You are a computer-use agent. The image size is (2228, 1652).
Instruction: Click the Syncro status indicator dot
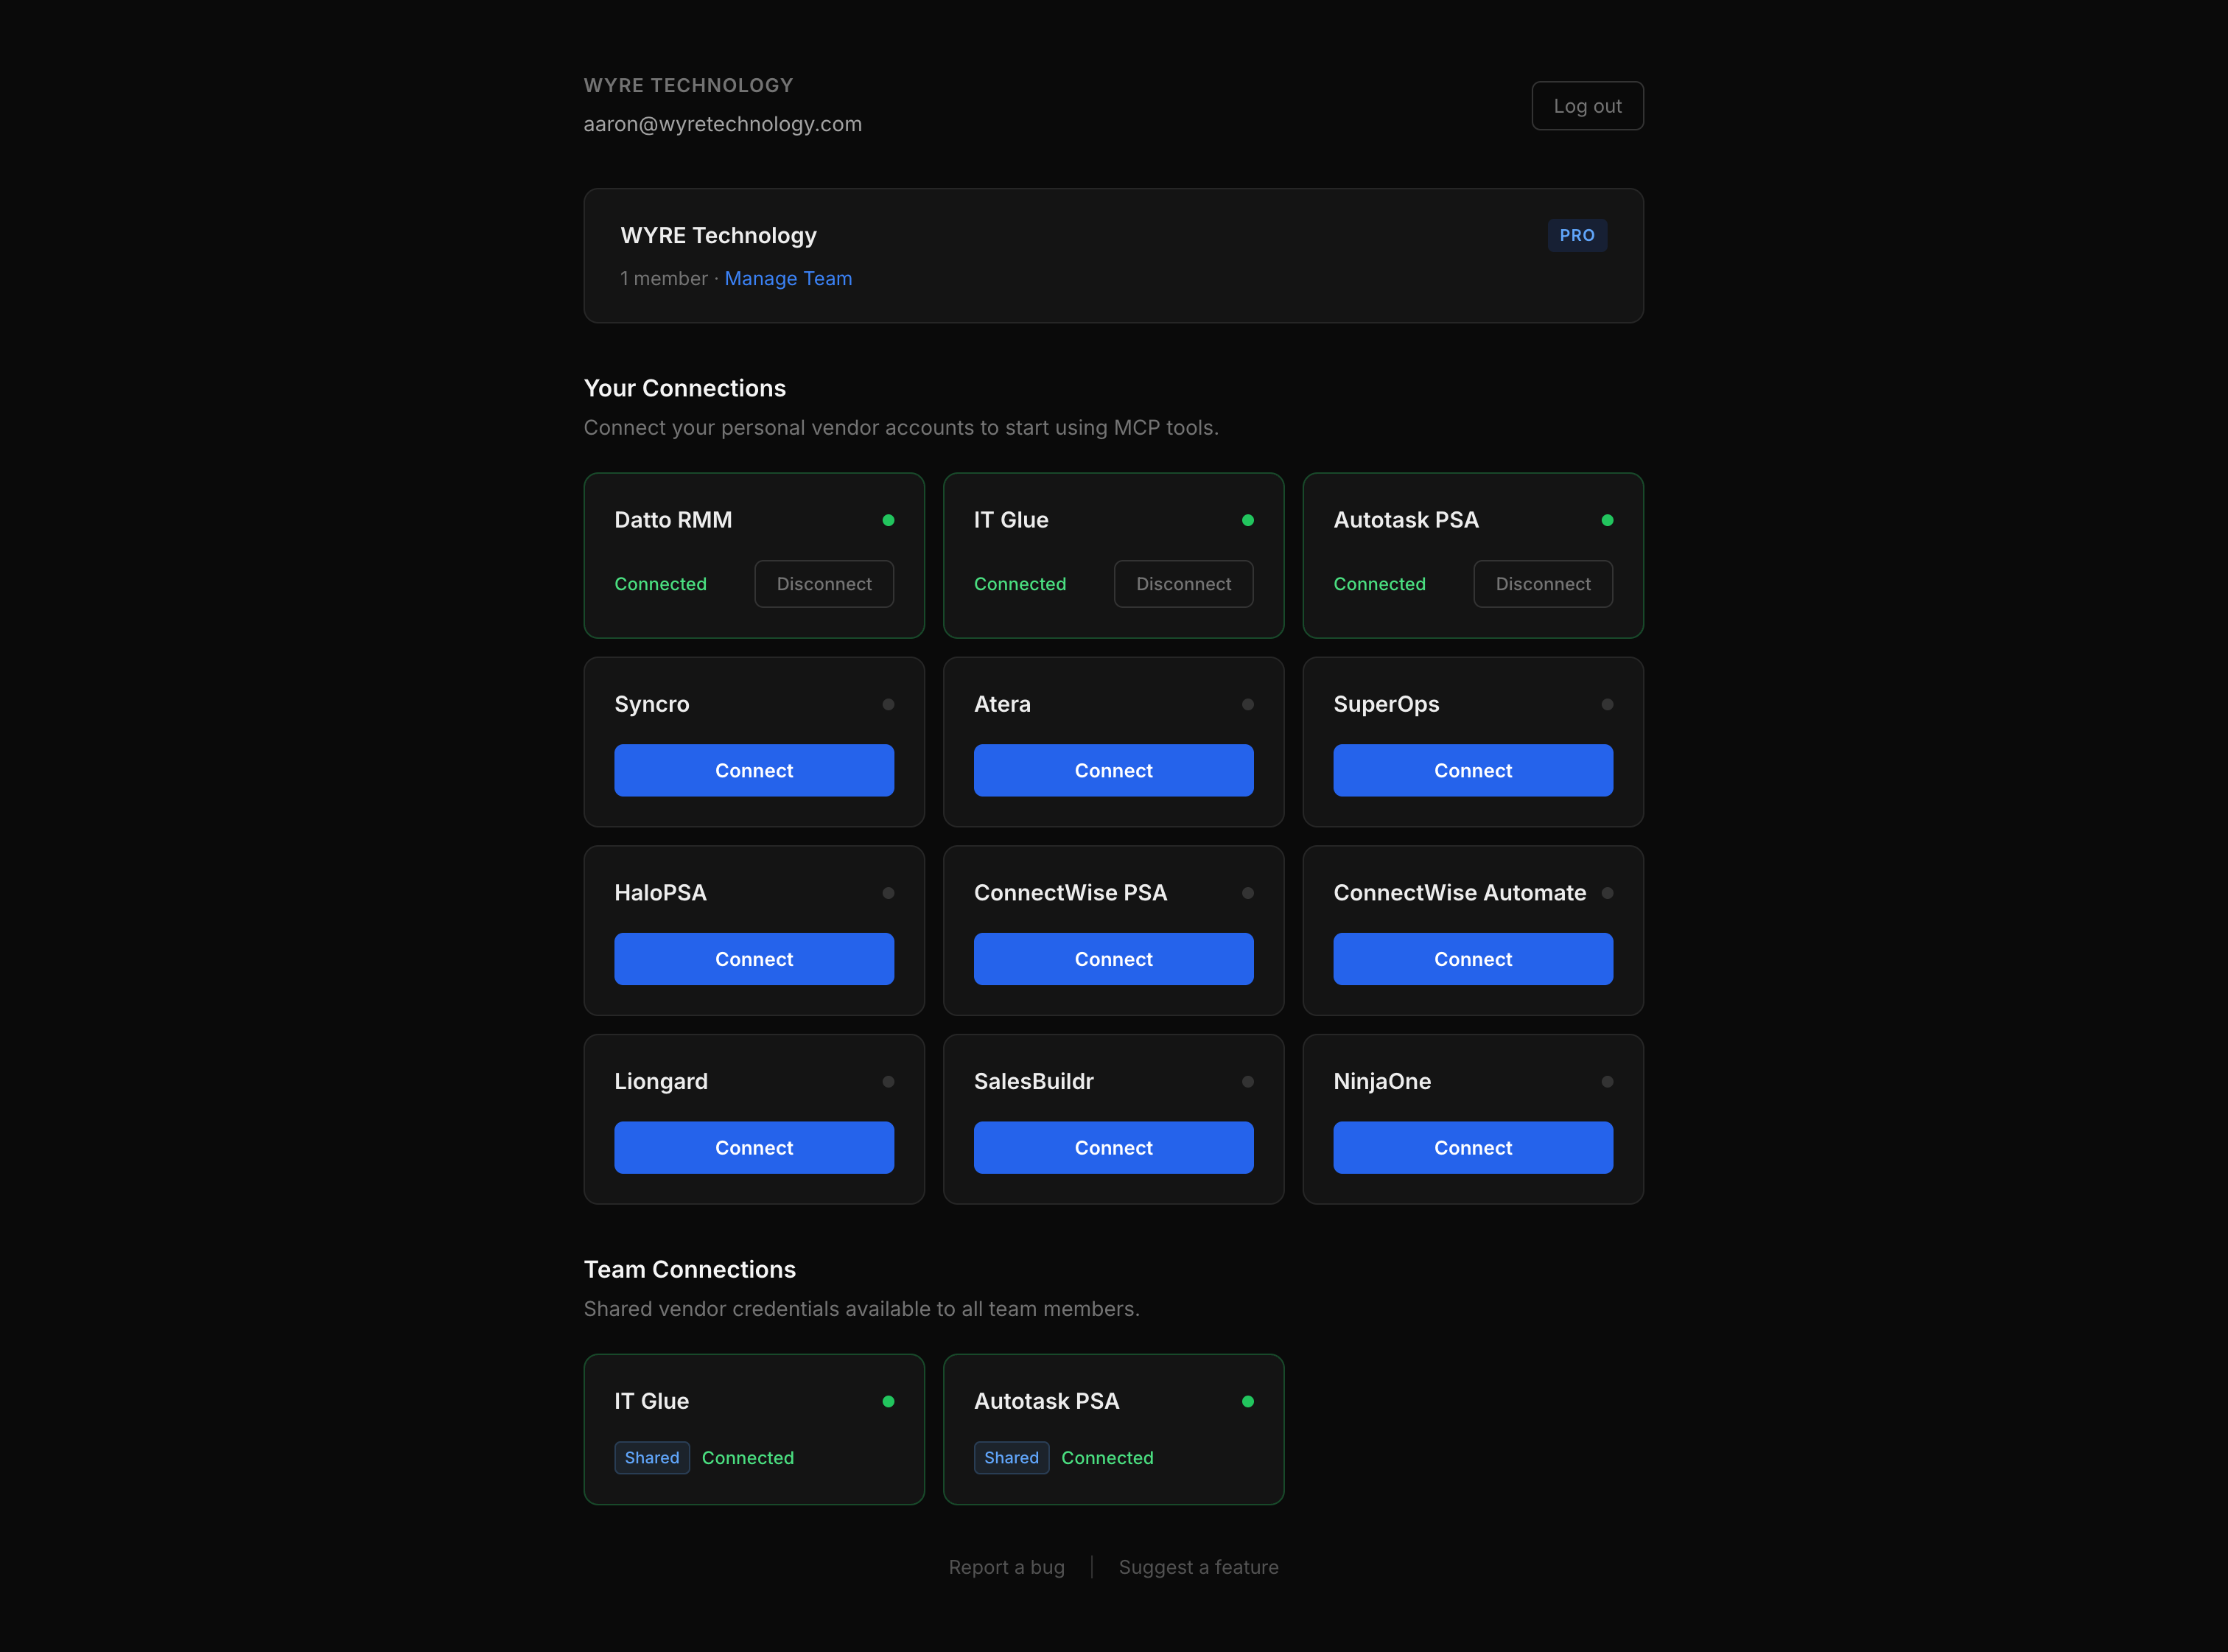click(889, 704)
